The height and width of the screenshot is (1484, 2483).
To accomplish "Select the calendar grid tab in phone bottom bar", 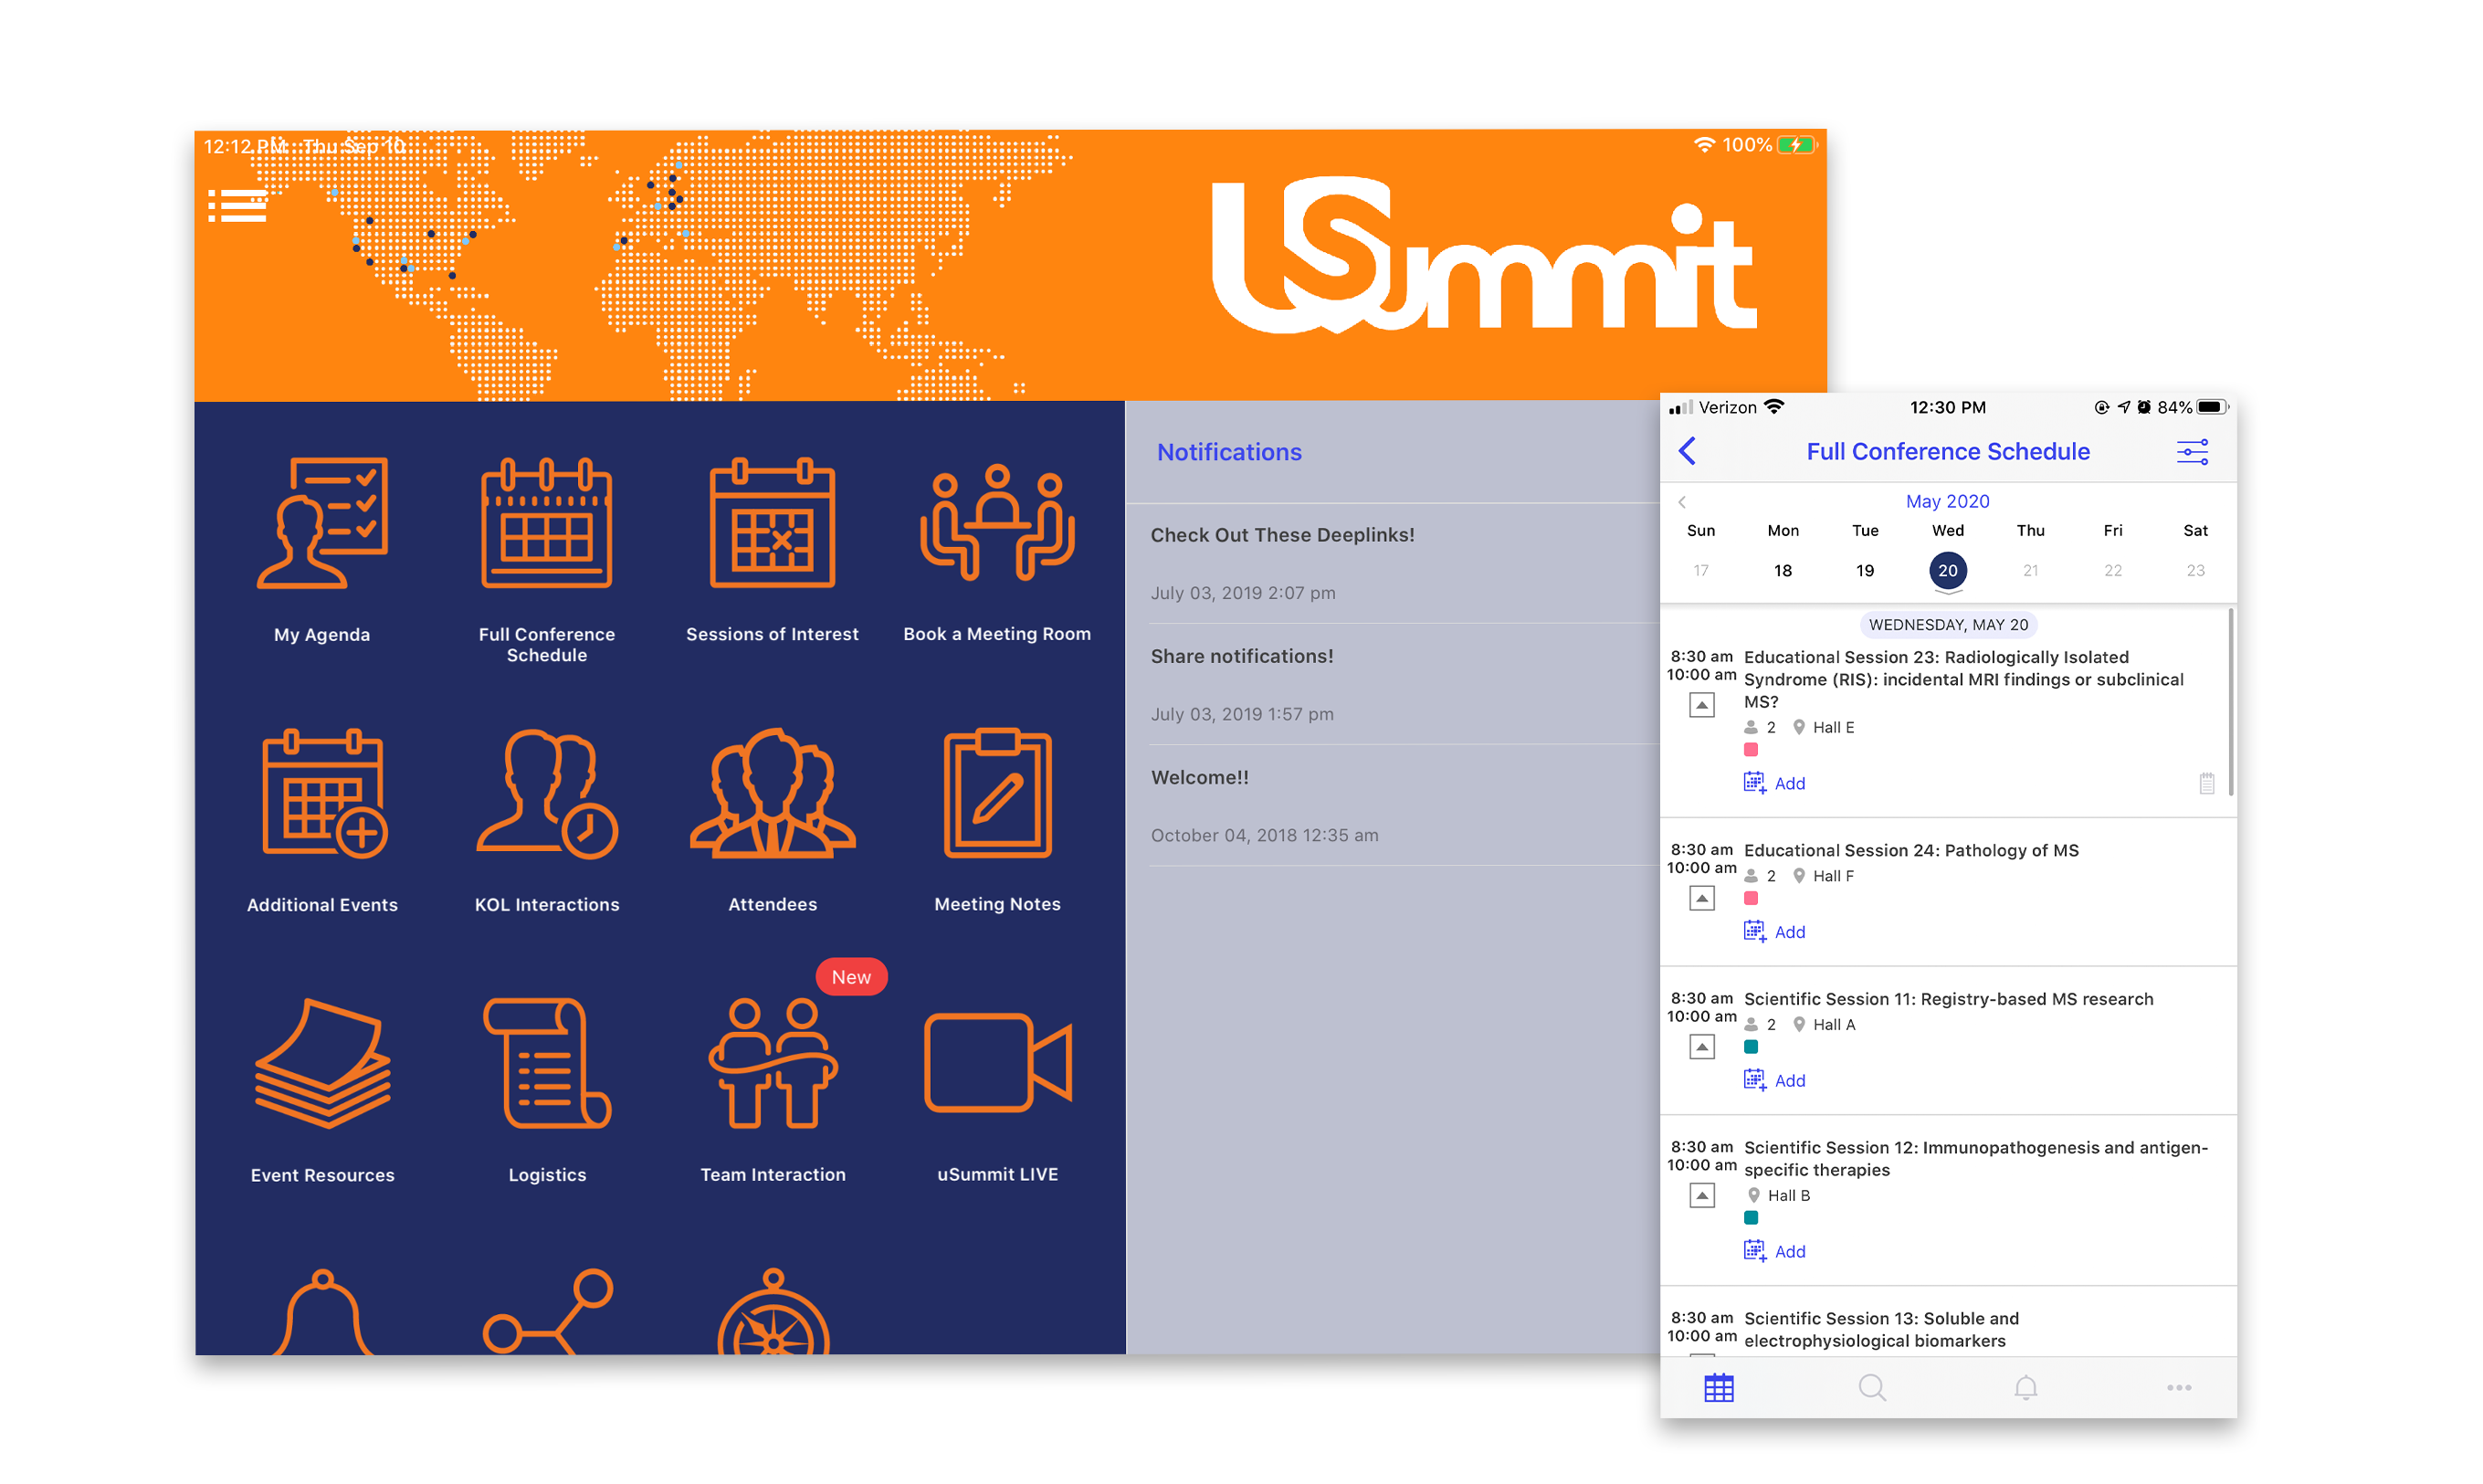I will pos(1718,1388).
